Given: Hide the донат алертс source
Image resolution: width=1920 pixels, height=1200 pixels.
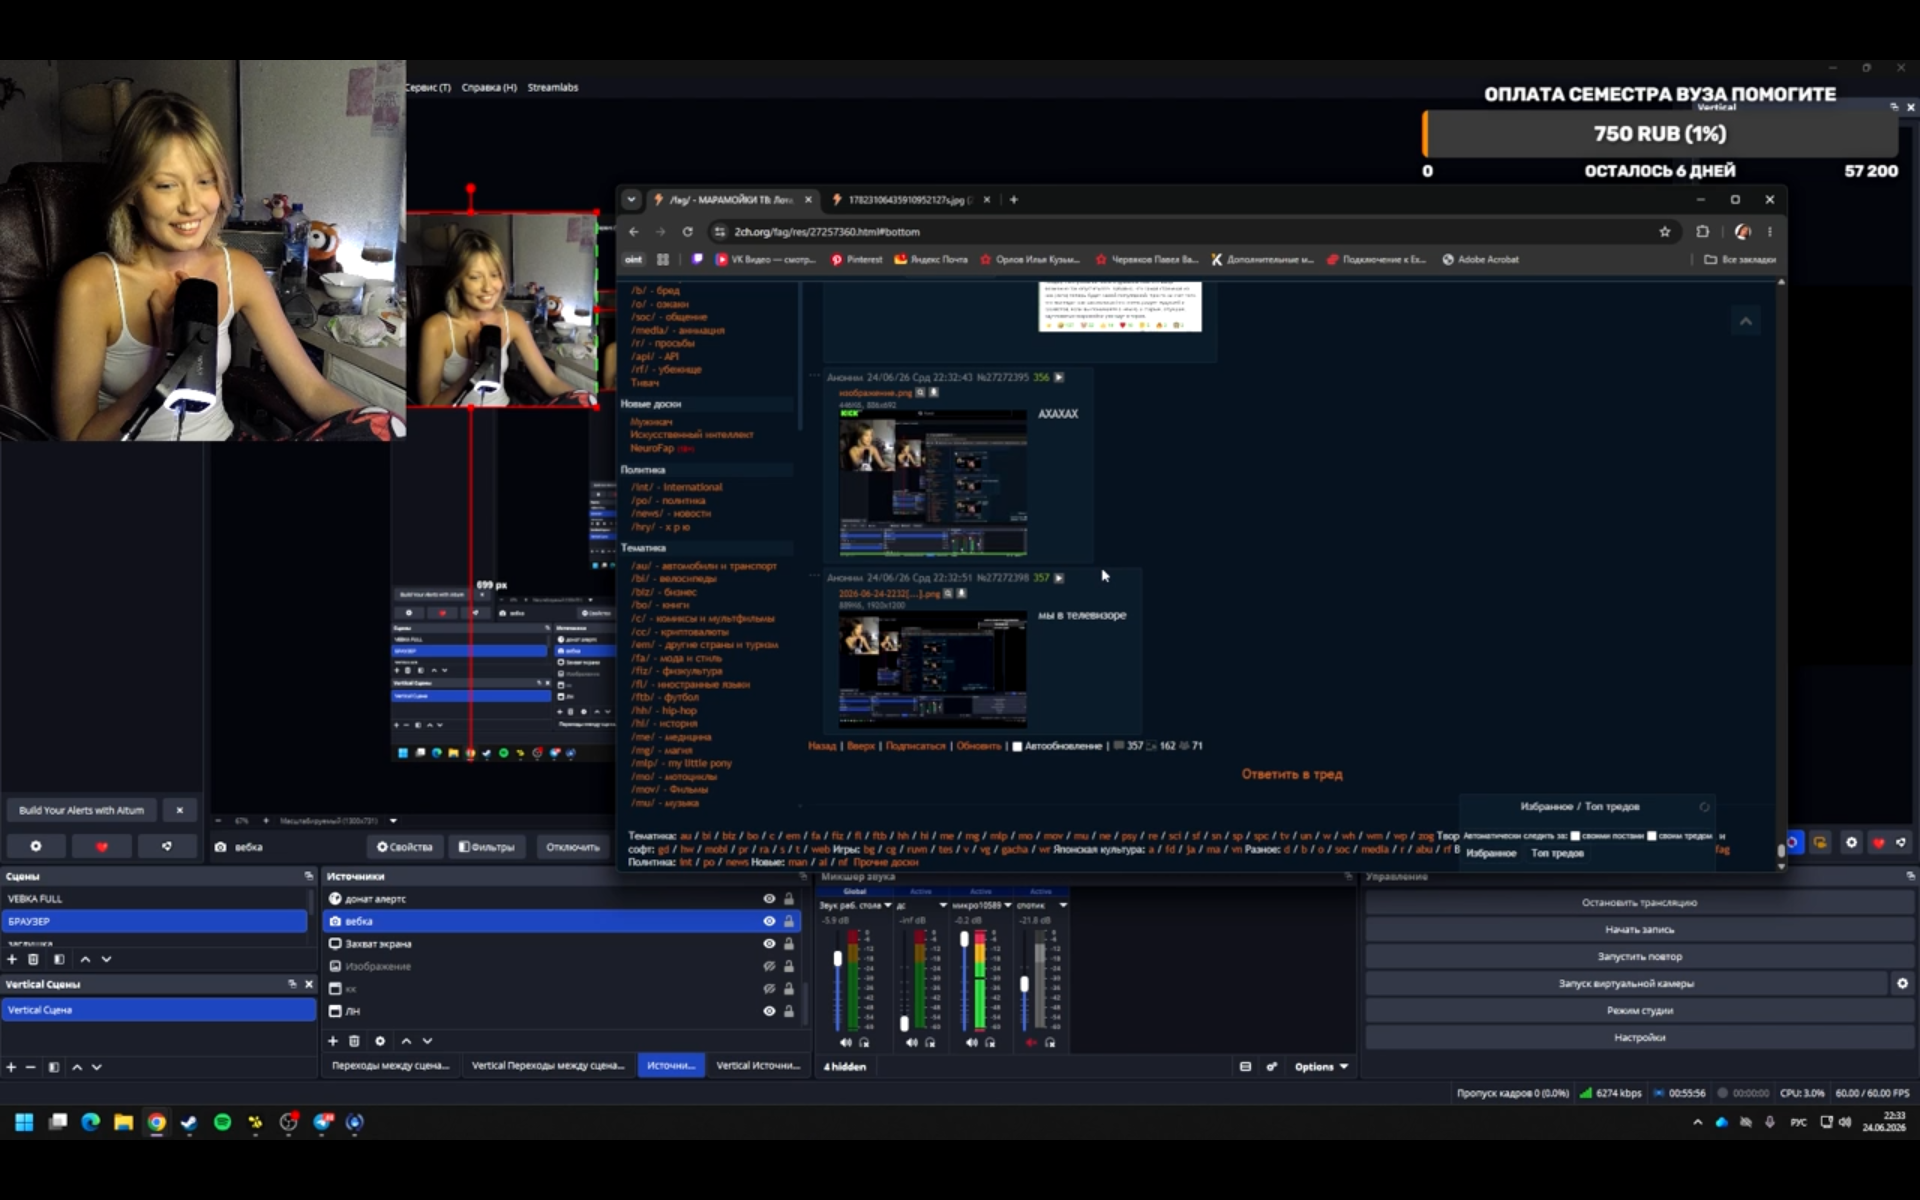Looking at the screenshot, I should pyautogui.click(x=769, y=898).
